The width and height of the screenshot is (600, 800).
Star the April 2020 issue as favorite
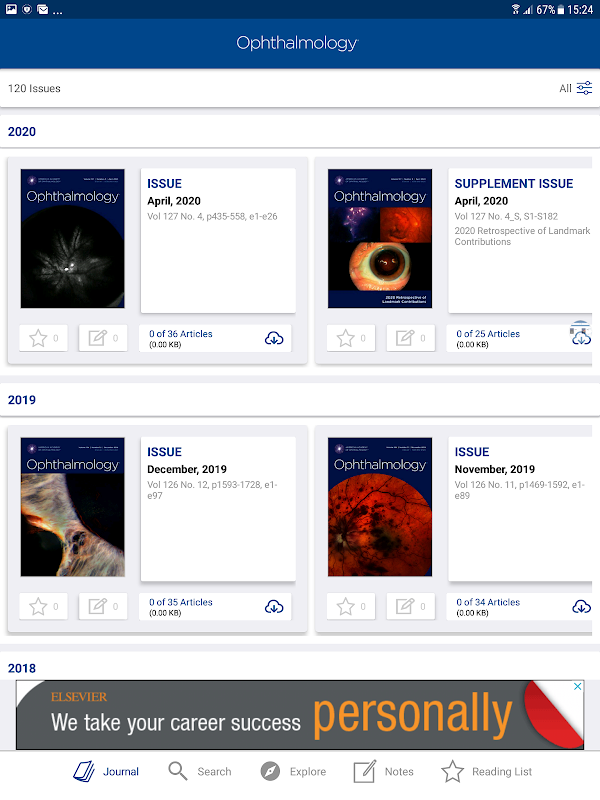43,338
